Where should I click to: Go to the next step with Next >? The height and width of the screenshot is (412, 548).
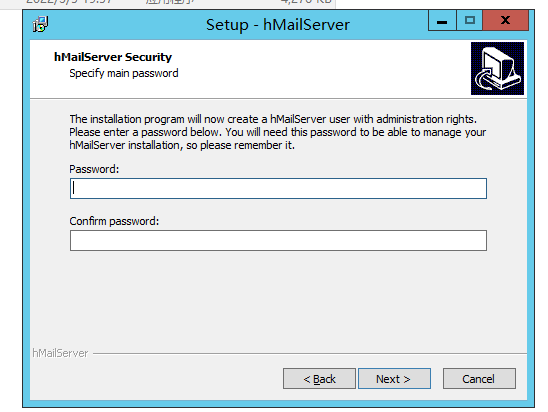click(394, 378)
